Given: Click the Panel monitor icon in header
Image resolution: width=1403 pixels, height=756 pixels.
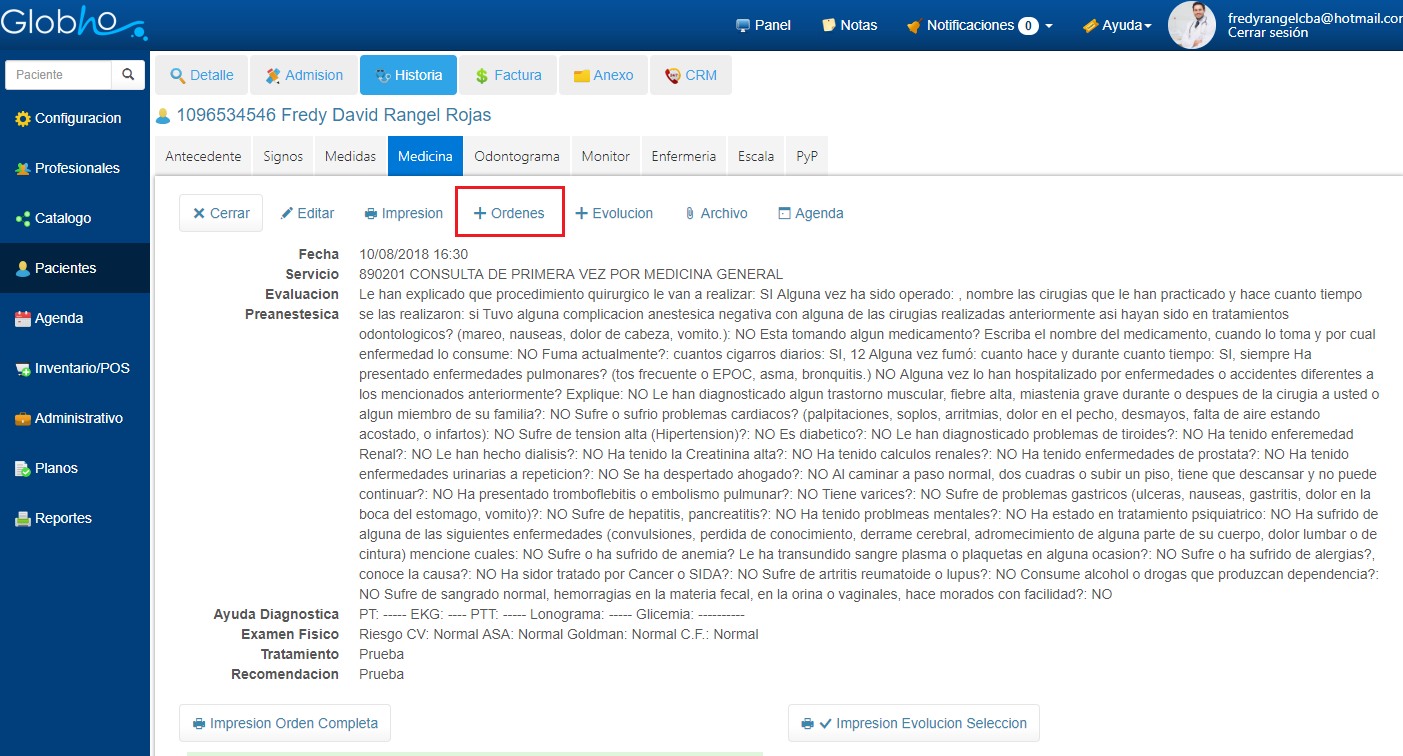Looking at the screenshot, I should (743, 25).
